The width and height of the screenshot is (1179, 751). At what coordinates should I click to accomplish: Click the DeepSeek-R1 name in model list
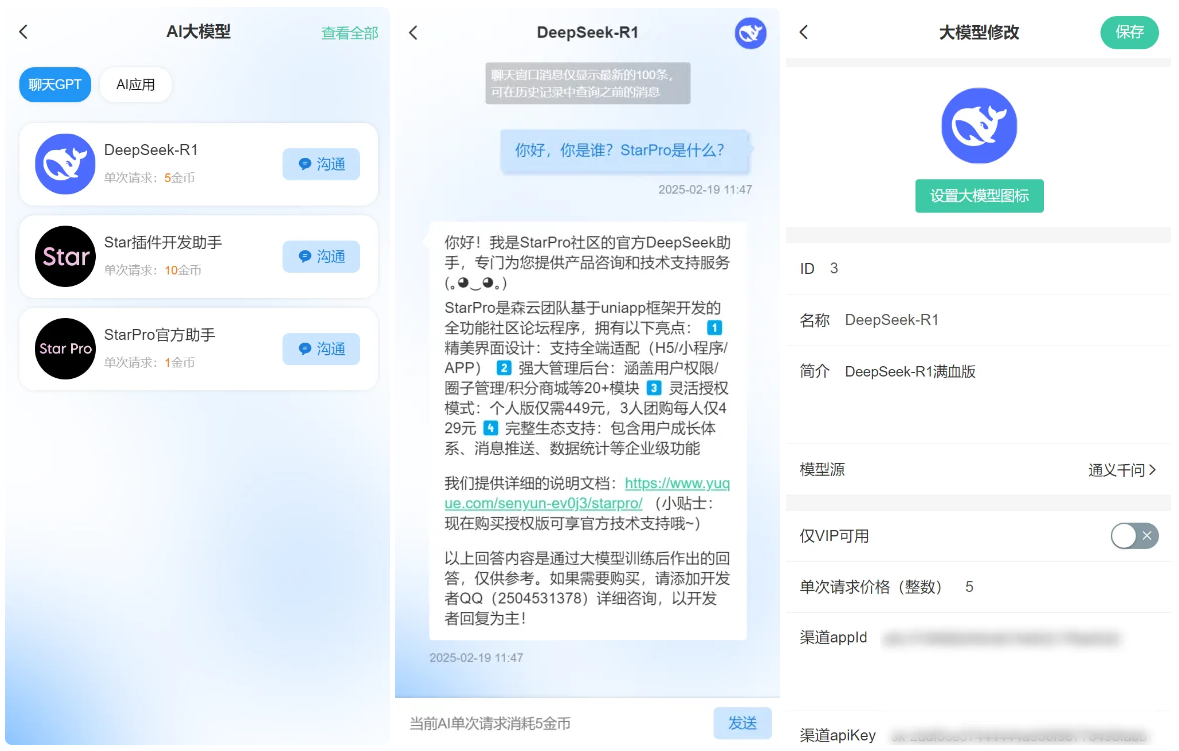tap(150, 150)
